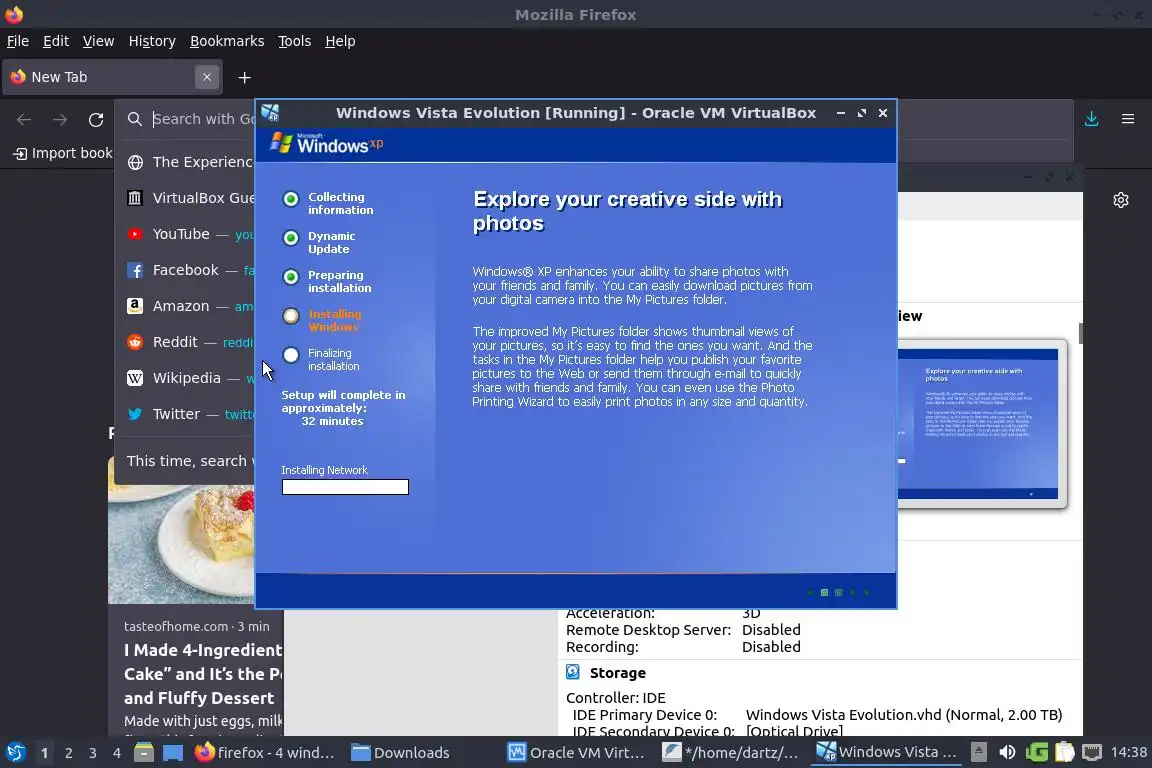Click the clock showing 14:38
The height and width of the screenshot is (768, 1152).
(x=1128, y=753)
